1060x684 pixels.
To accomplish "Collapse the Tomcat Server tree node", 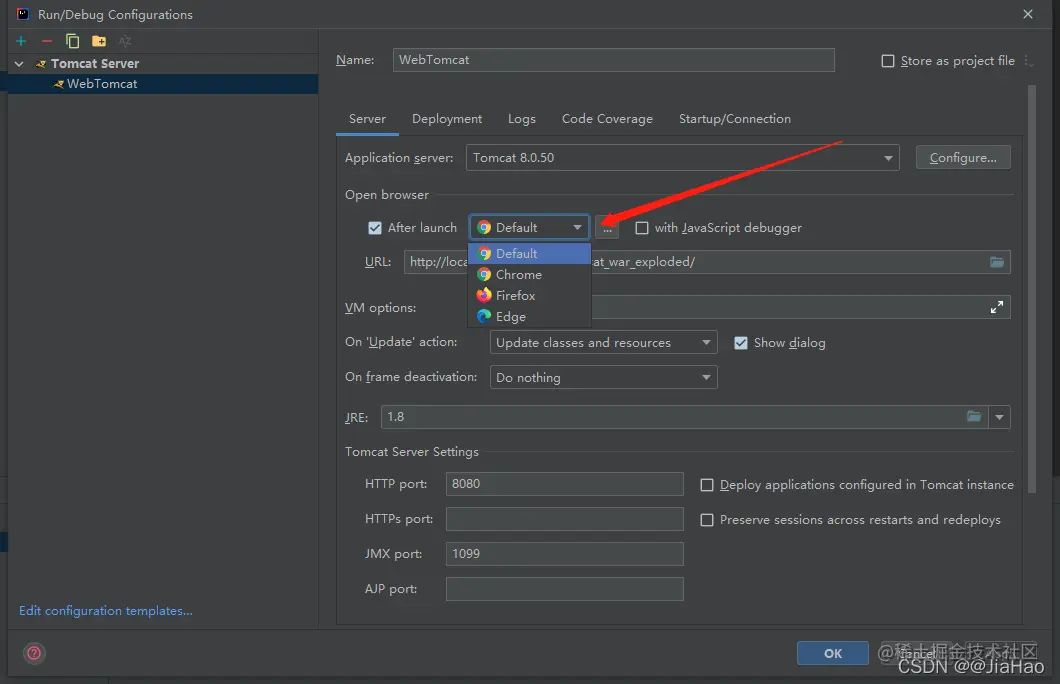I will pos(19,64).
